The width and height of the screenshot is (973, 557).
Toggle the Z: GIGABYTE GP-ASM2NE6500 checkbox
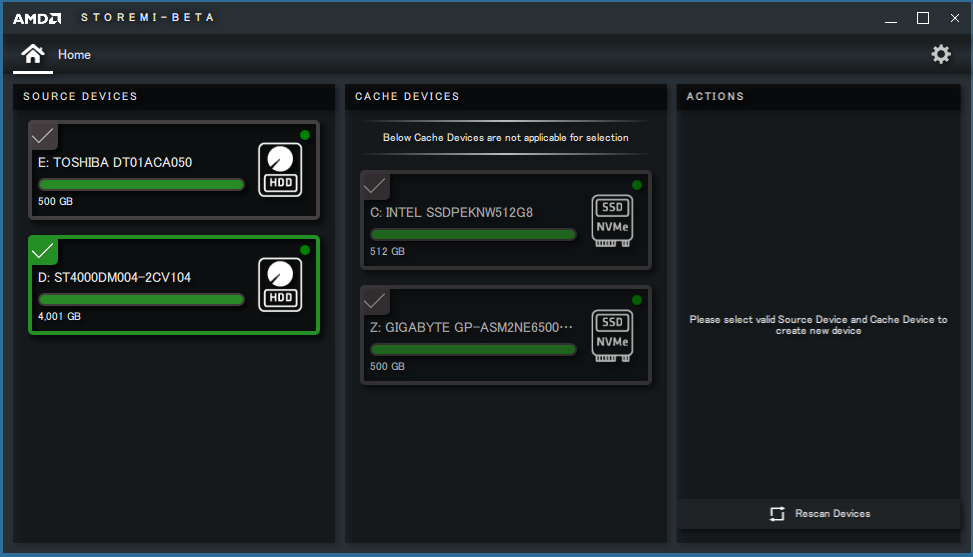[375, 301]
